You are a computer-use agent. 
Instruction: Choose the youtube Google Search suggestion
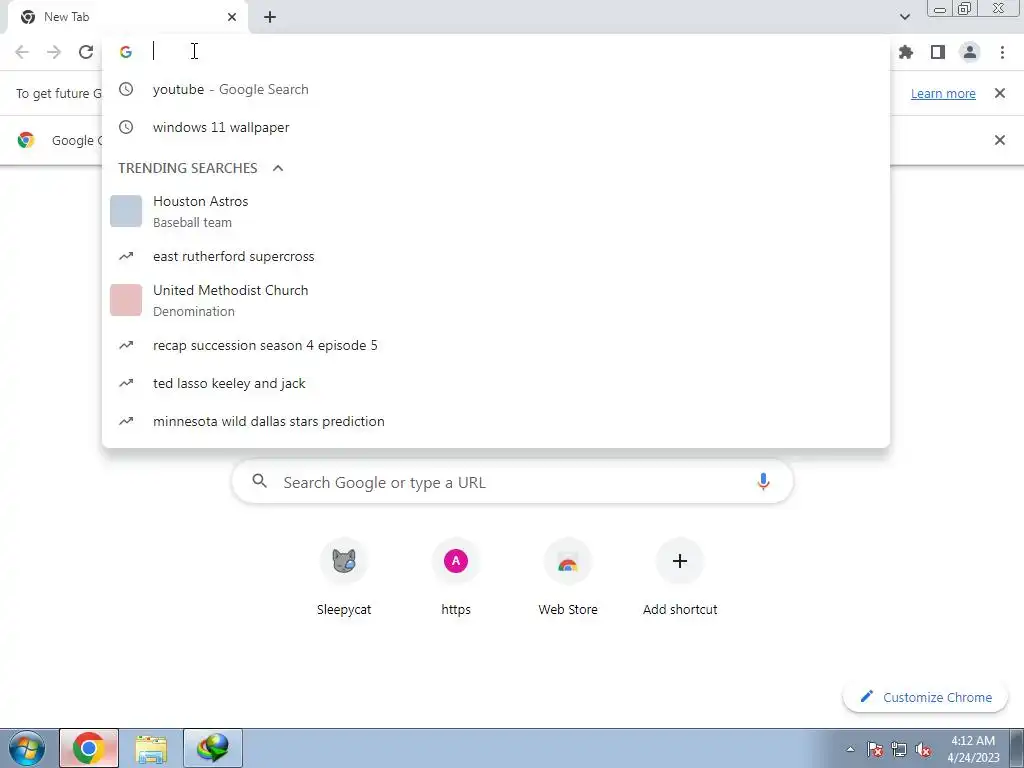pos(496,89)
